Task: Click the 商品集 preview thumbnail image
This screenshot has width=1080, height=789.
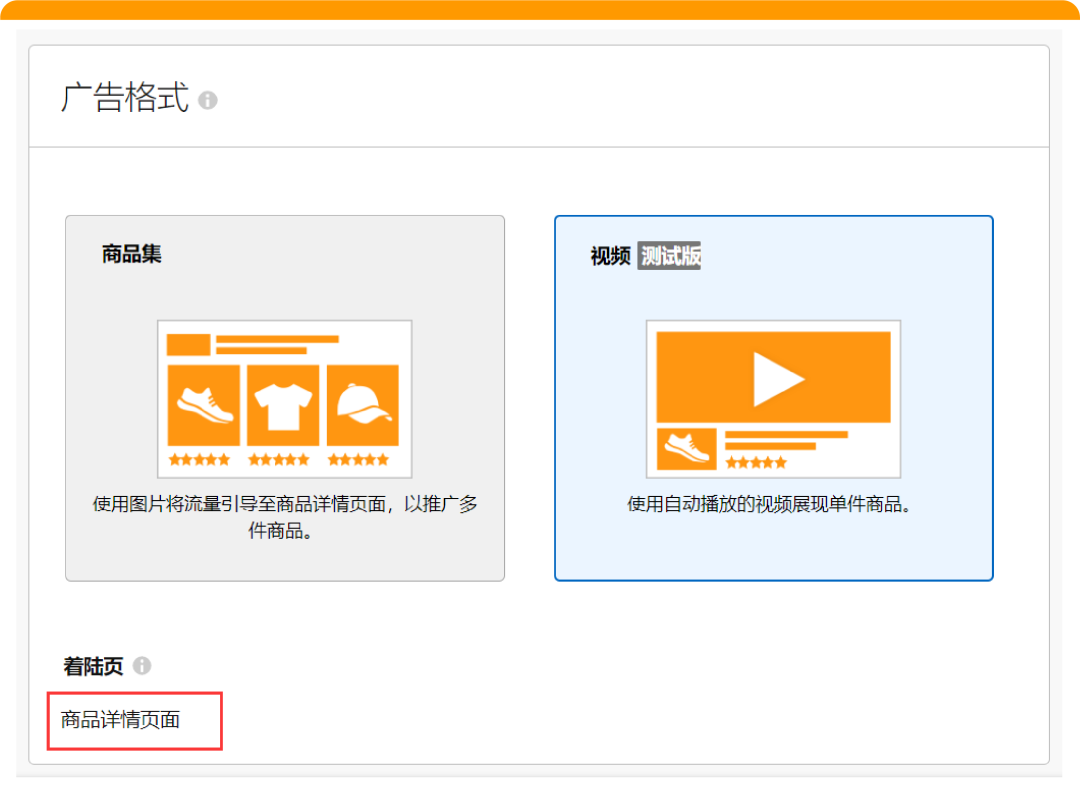Action: click(285, 395)
